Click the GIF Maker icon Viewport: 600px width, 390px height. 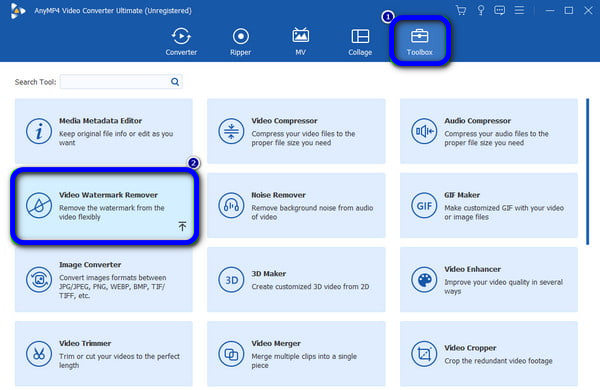[424, 206]
